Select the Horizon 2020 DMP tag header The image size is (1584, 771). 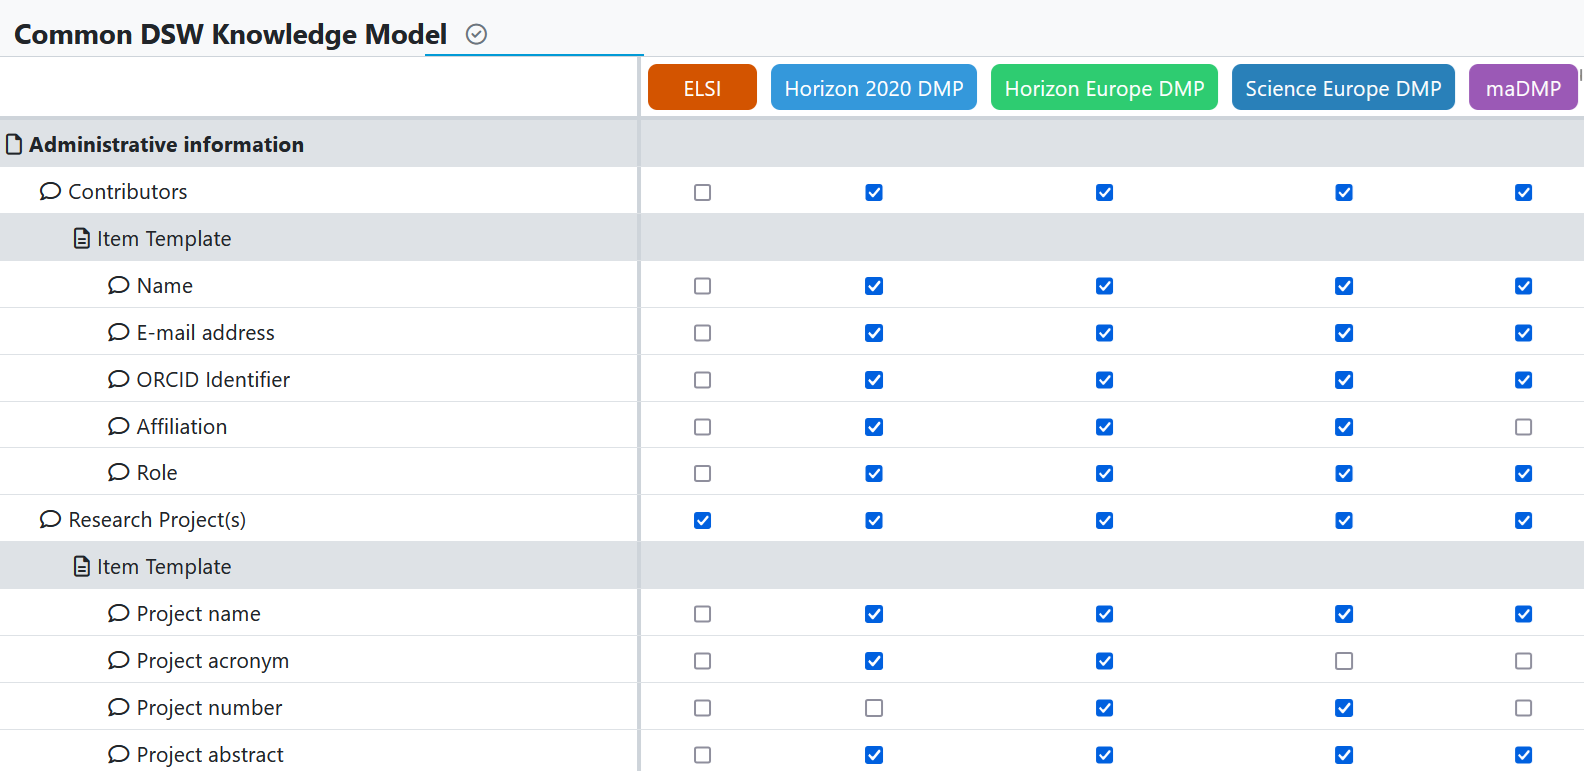874,87
